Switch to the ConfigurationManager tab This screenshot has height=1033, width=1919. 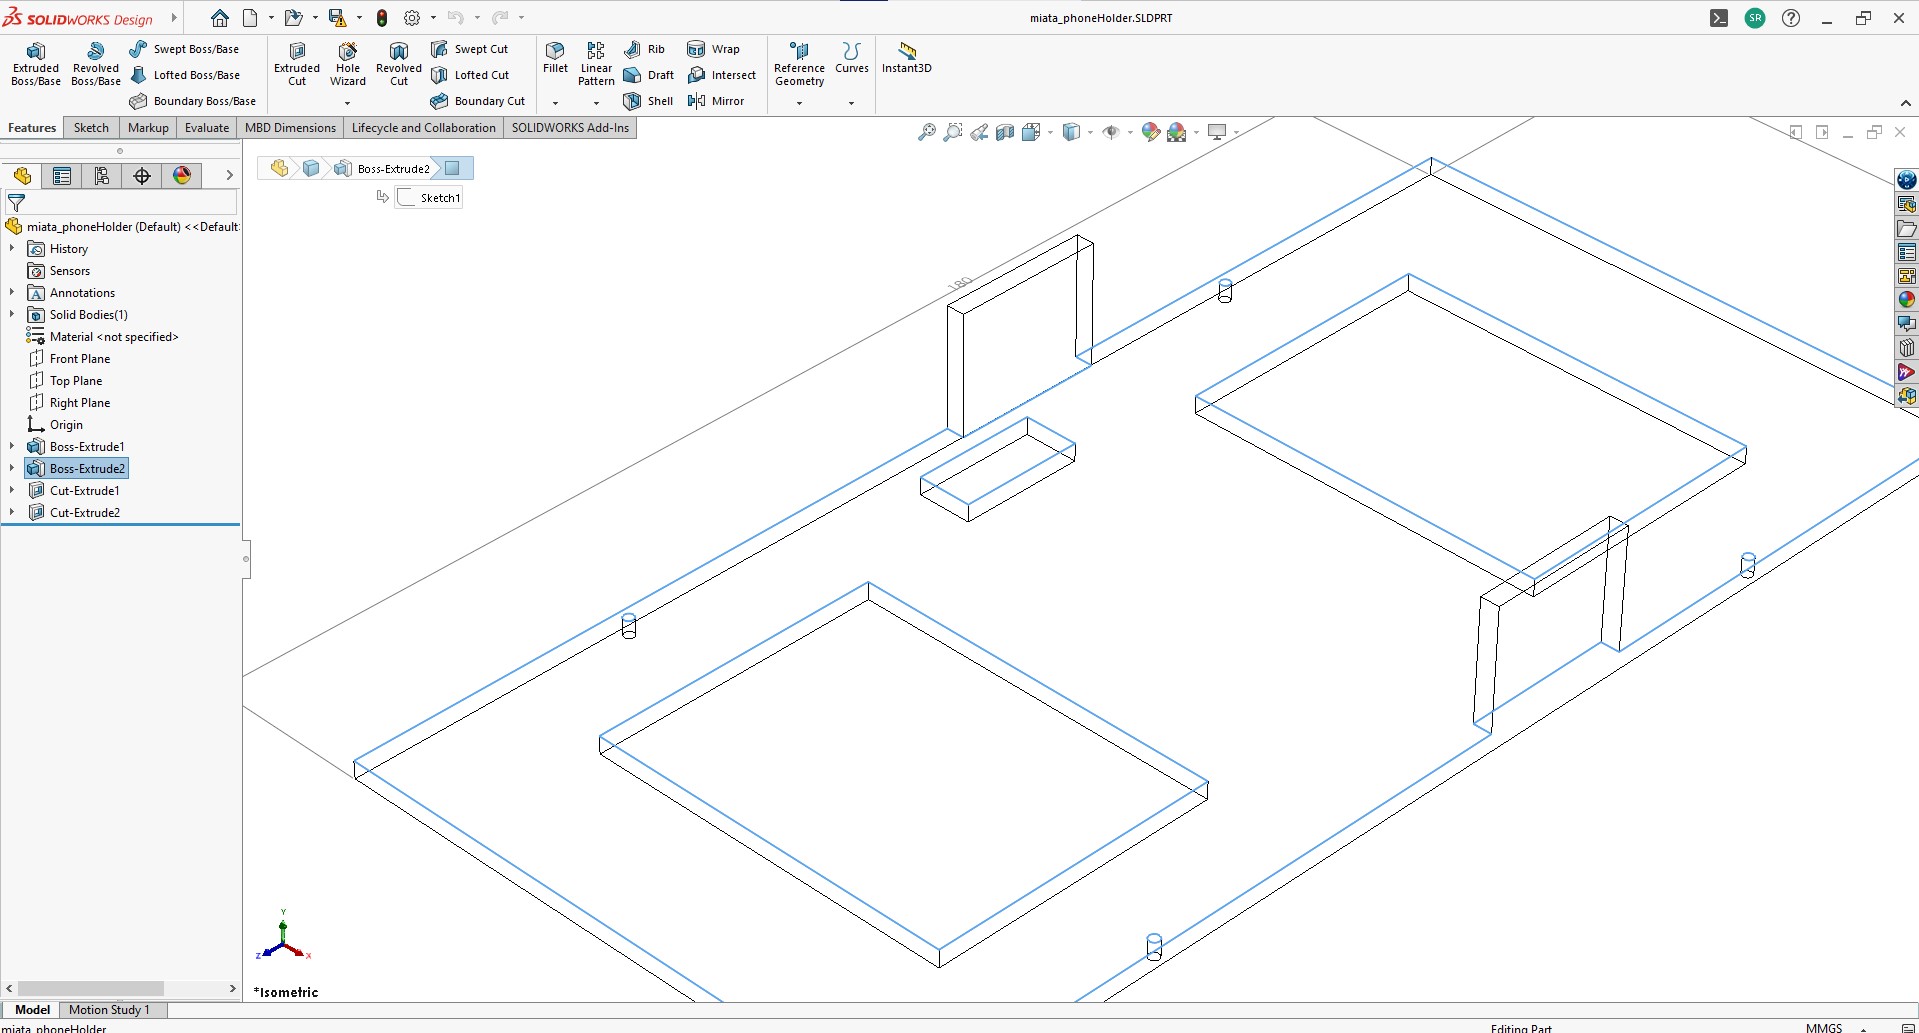click(102, 176)
